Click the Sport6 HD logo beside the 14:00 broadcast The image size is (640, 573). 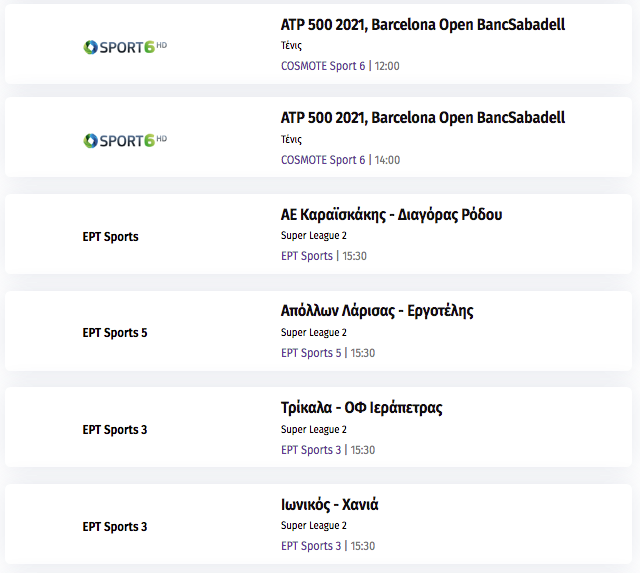point(125,140)
